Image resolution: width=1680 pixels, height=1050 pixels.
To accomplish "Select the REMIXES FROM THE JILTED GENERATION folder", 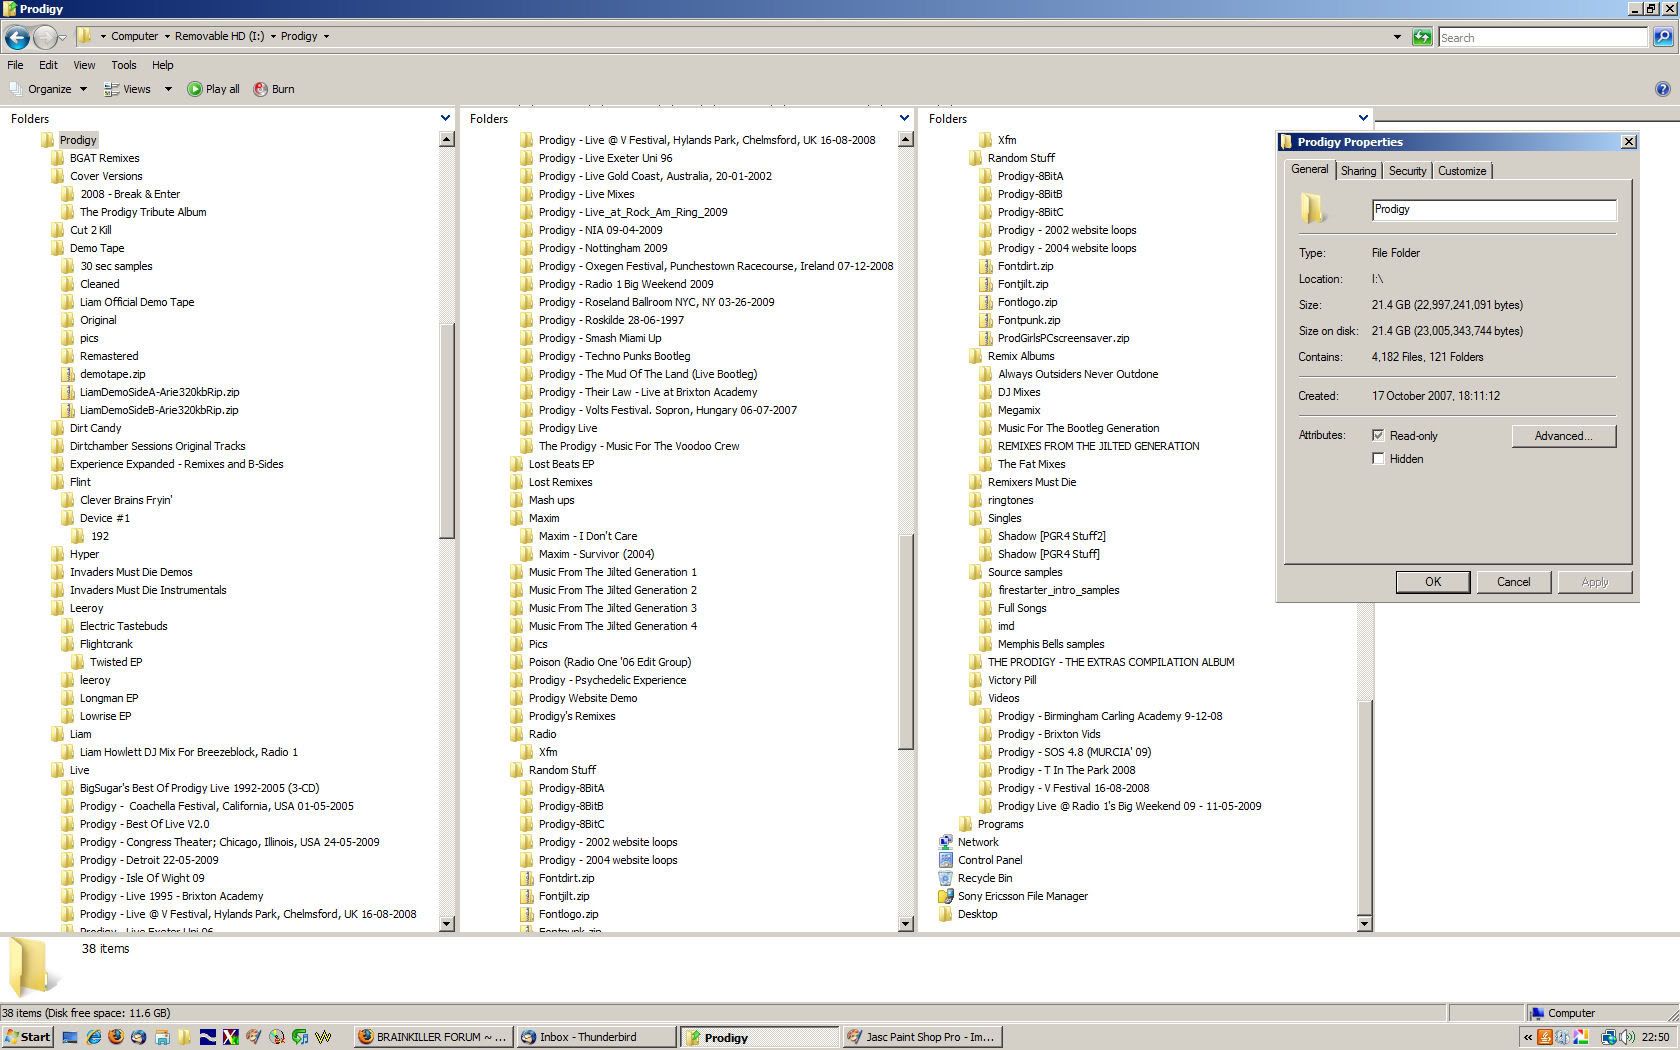I will tap(1098, 446).
